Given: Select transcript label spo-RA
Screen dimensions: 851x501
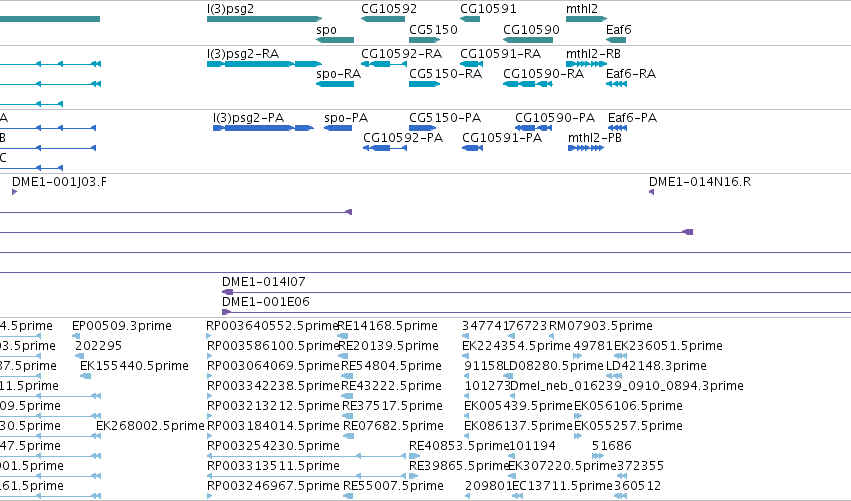Looking at the screenshot, I should pyautogui.click(x=339, y=74).
